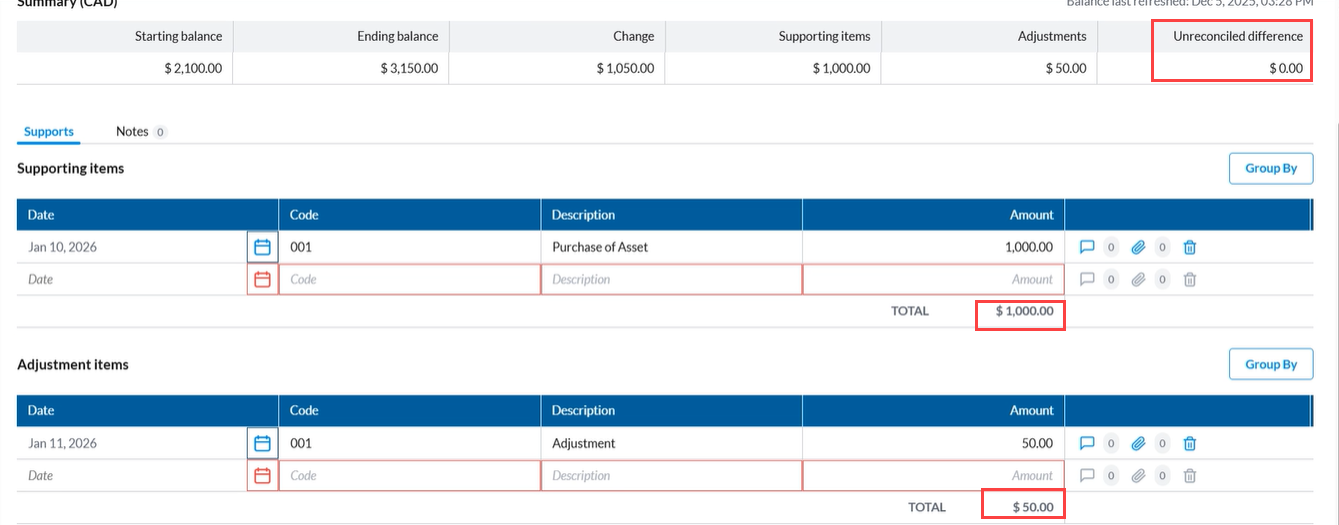Open comments on Purchase of Asset row
Image resolution: width=1339 pixels, height=525 pixels.
point(1088,247)
